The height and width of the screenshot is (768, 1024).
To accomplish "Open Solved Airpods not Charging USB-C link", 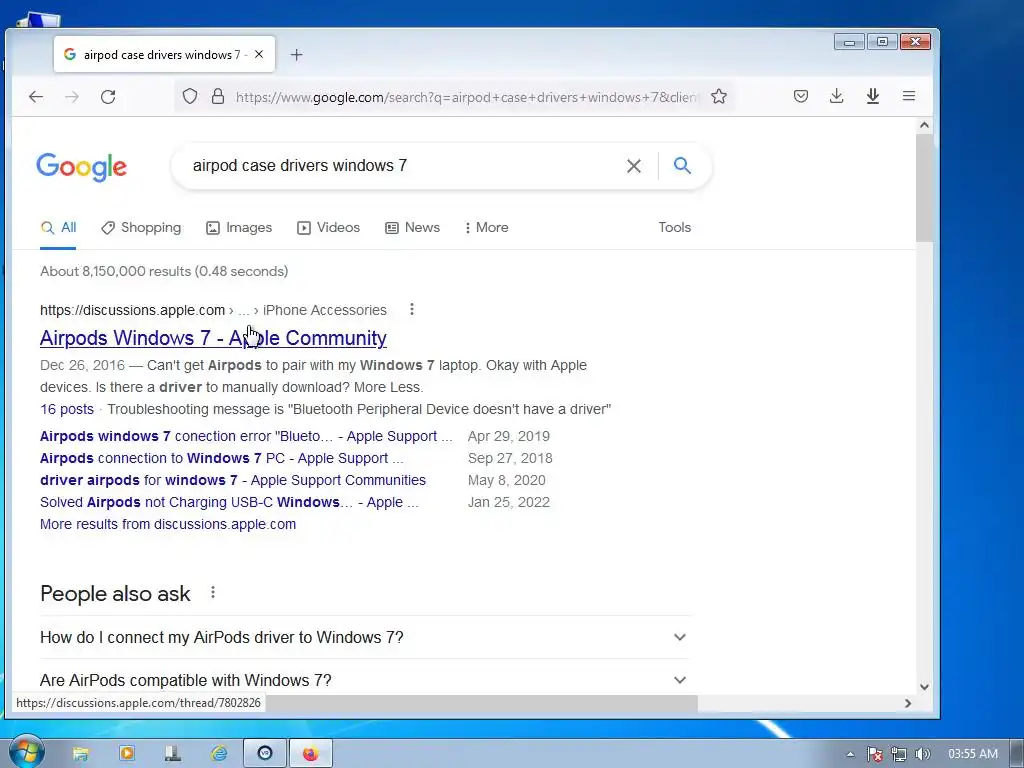I will [229, 502].
